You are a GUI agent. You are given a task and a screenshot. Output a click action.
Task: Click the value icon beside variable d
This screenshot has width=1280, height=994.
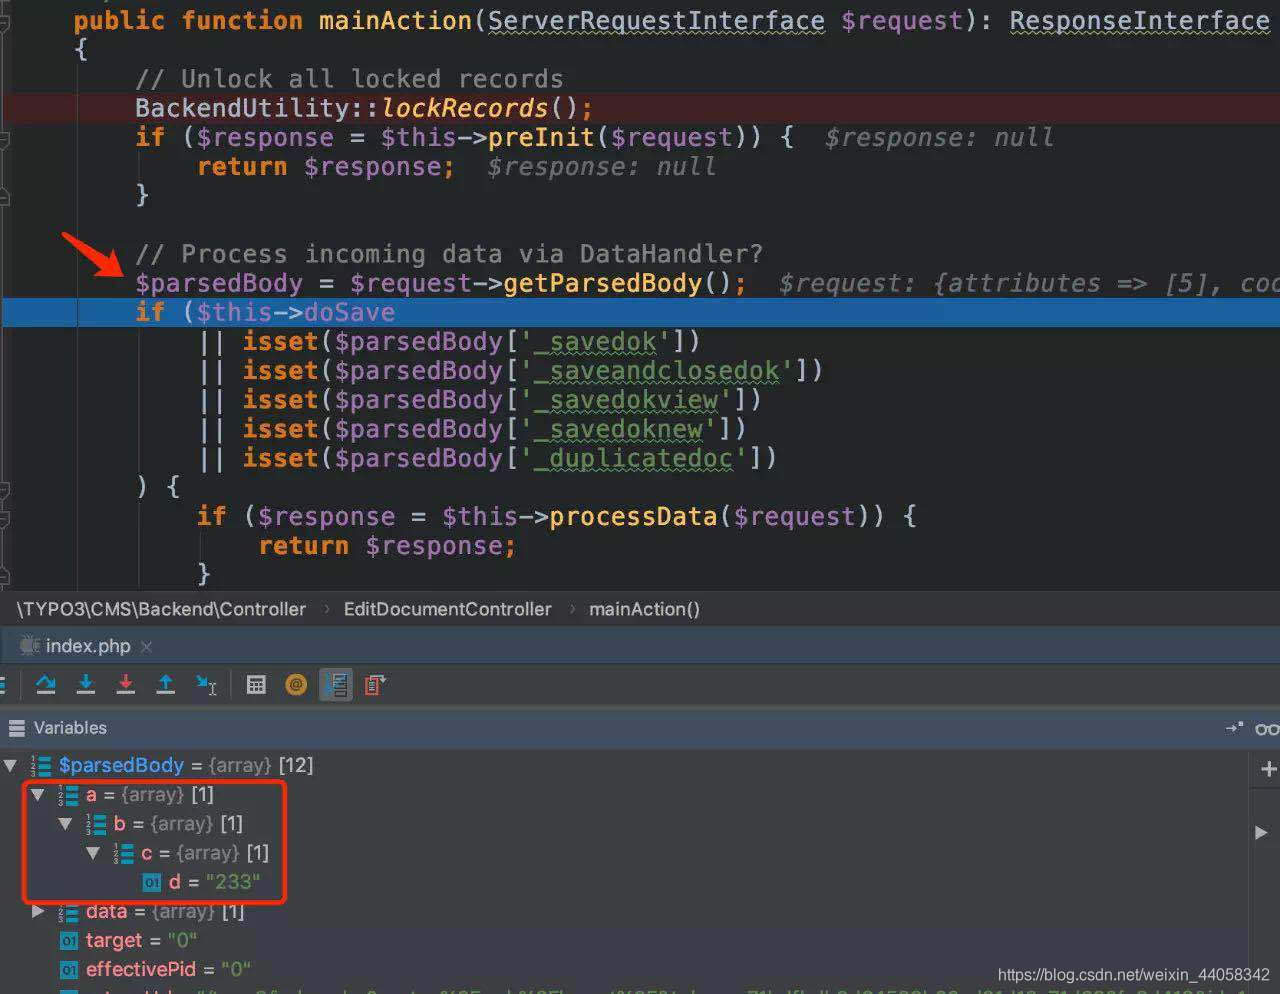[x=152, y=882]
